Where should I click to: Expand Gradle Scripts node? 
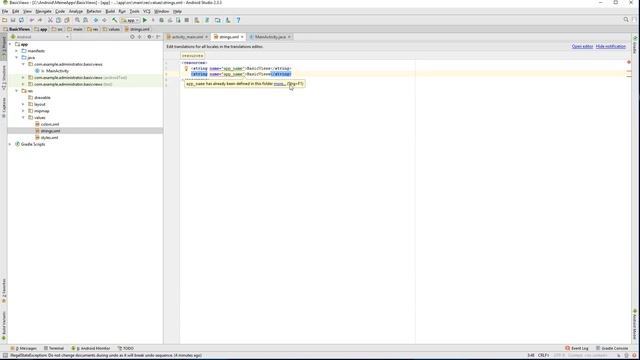[x=10, y=144]
